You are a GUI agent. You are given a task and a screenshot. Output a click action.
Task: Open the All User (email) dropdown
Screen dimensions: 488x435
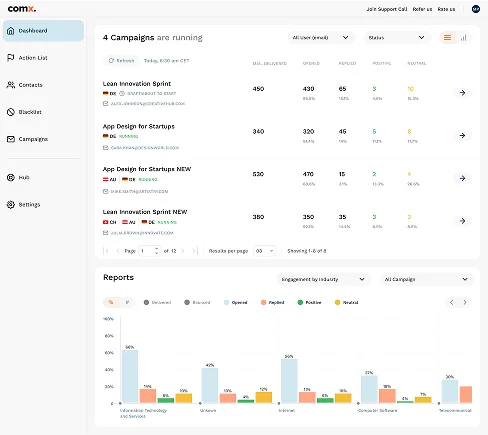click(x=321, y=38)
